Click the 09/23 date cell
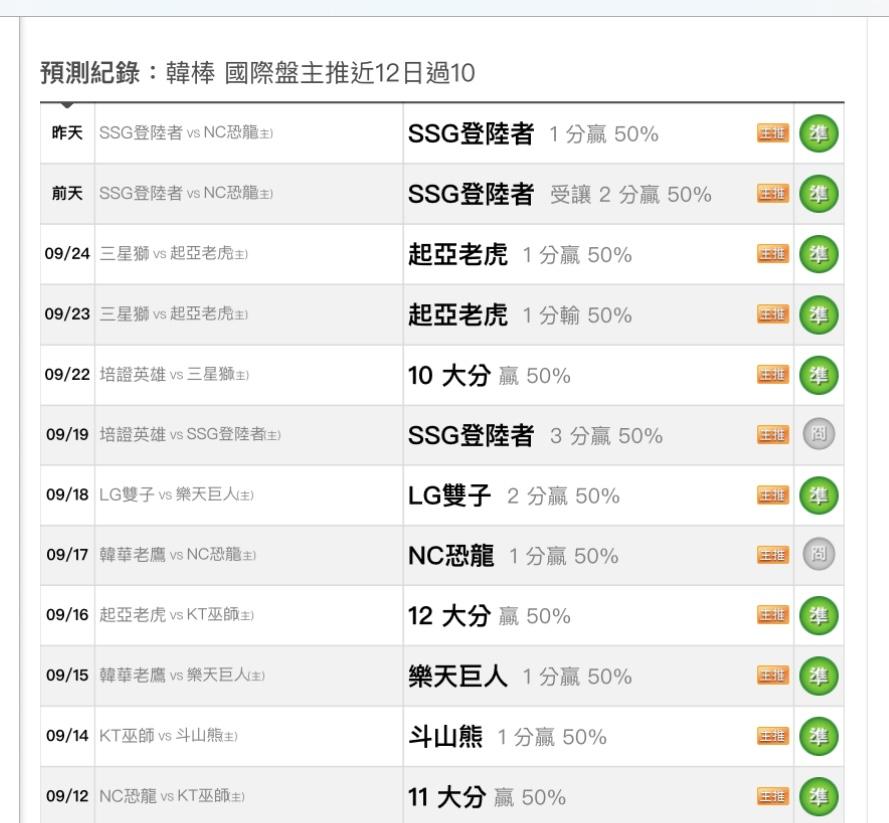The height and width of the screenshot is (823, 889). (67, 314)
